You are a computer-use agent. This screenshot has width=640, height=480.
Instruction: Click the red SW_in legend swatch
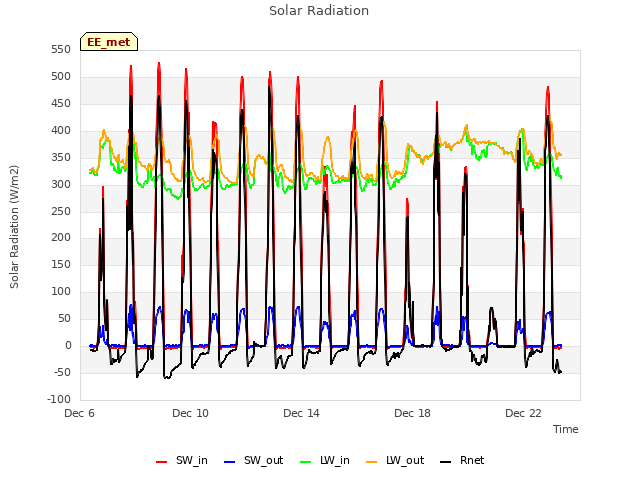click(162, 462)
